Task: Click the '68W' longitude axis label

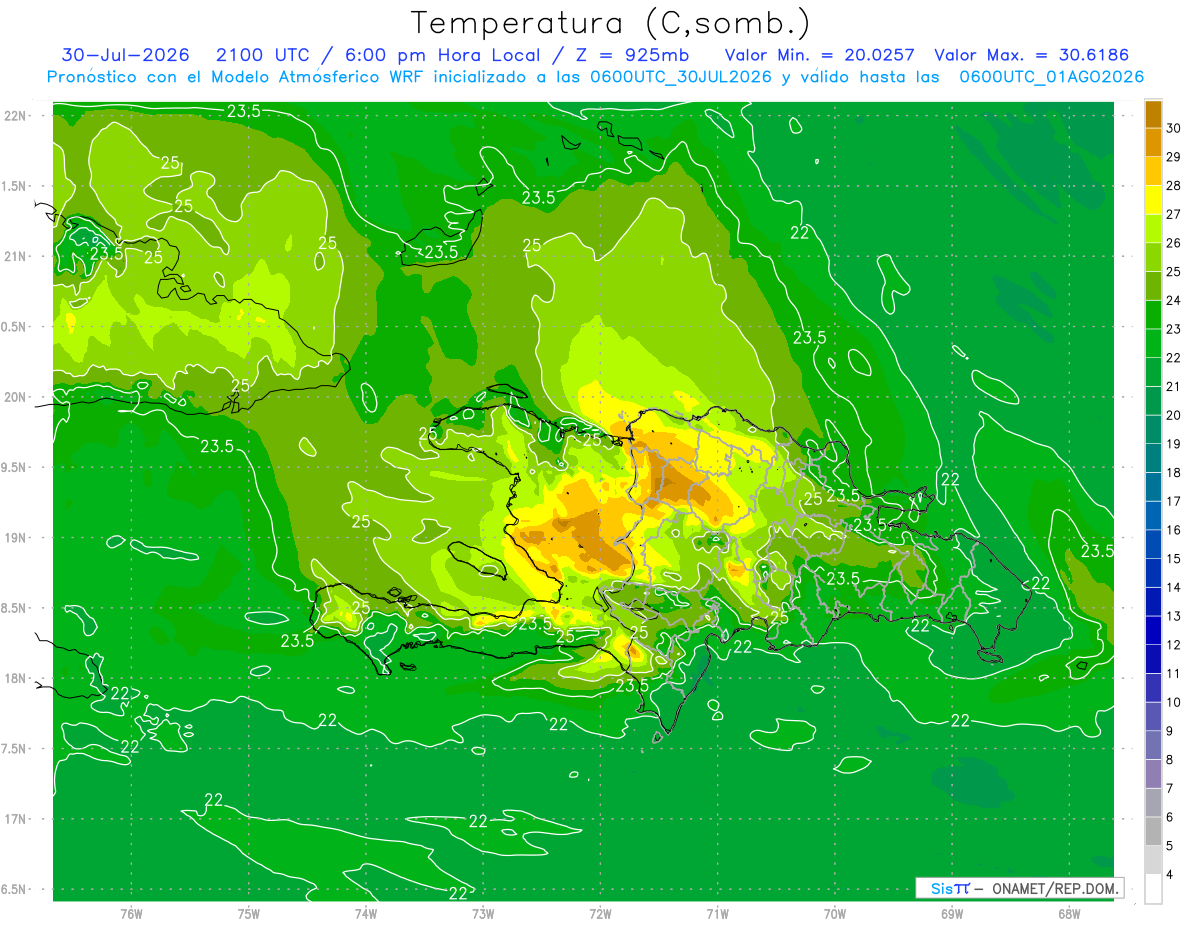Action: pos(1068,913)
